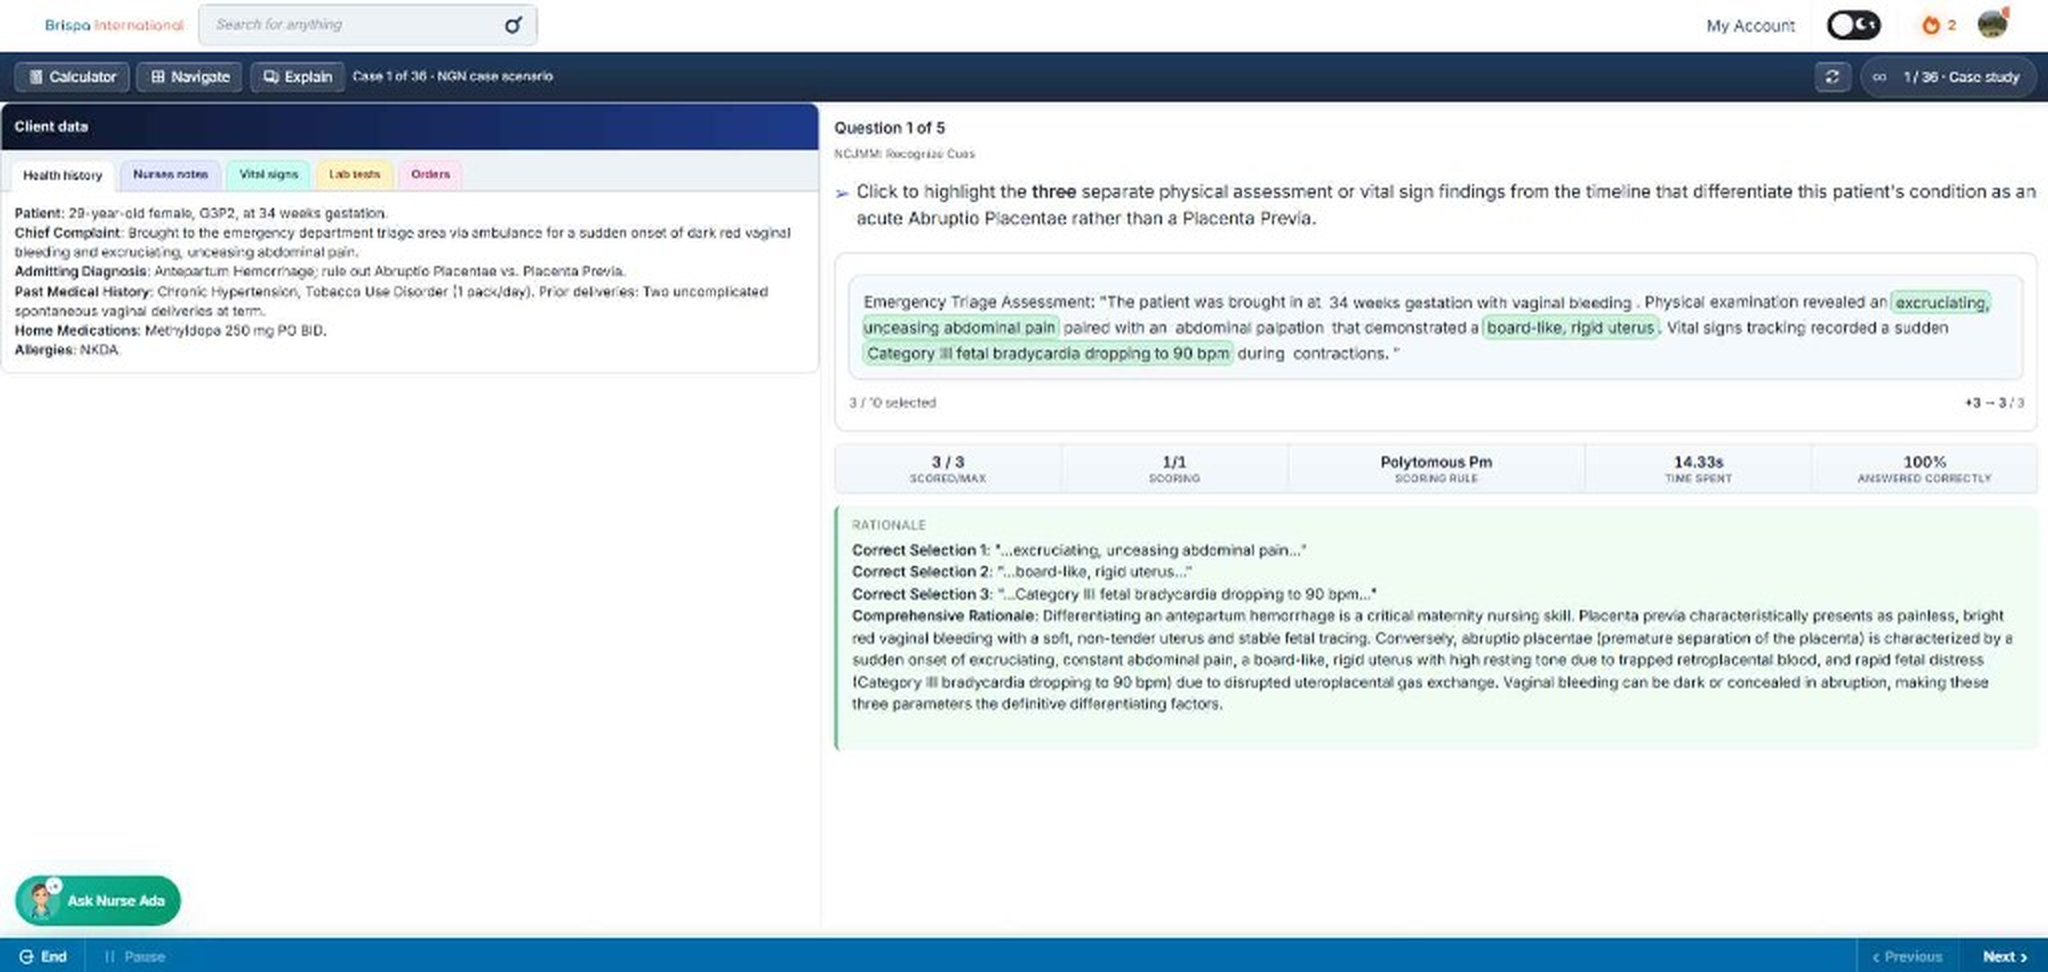This screenshot has width=2048, height=972.
Task: Open the streak flame icon counter
Action: [1938, 25]
